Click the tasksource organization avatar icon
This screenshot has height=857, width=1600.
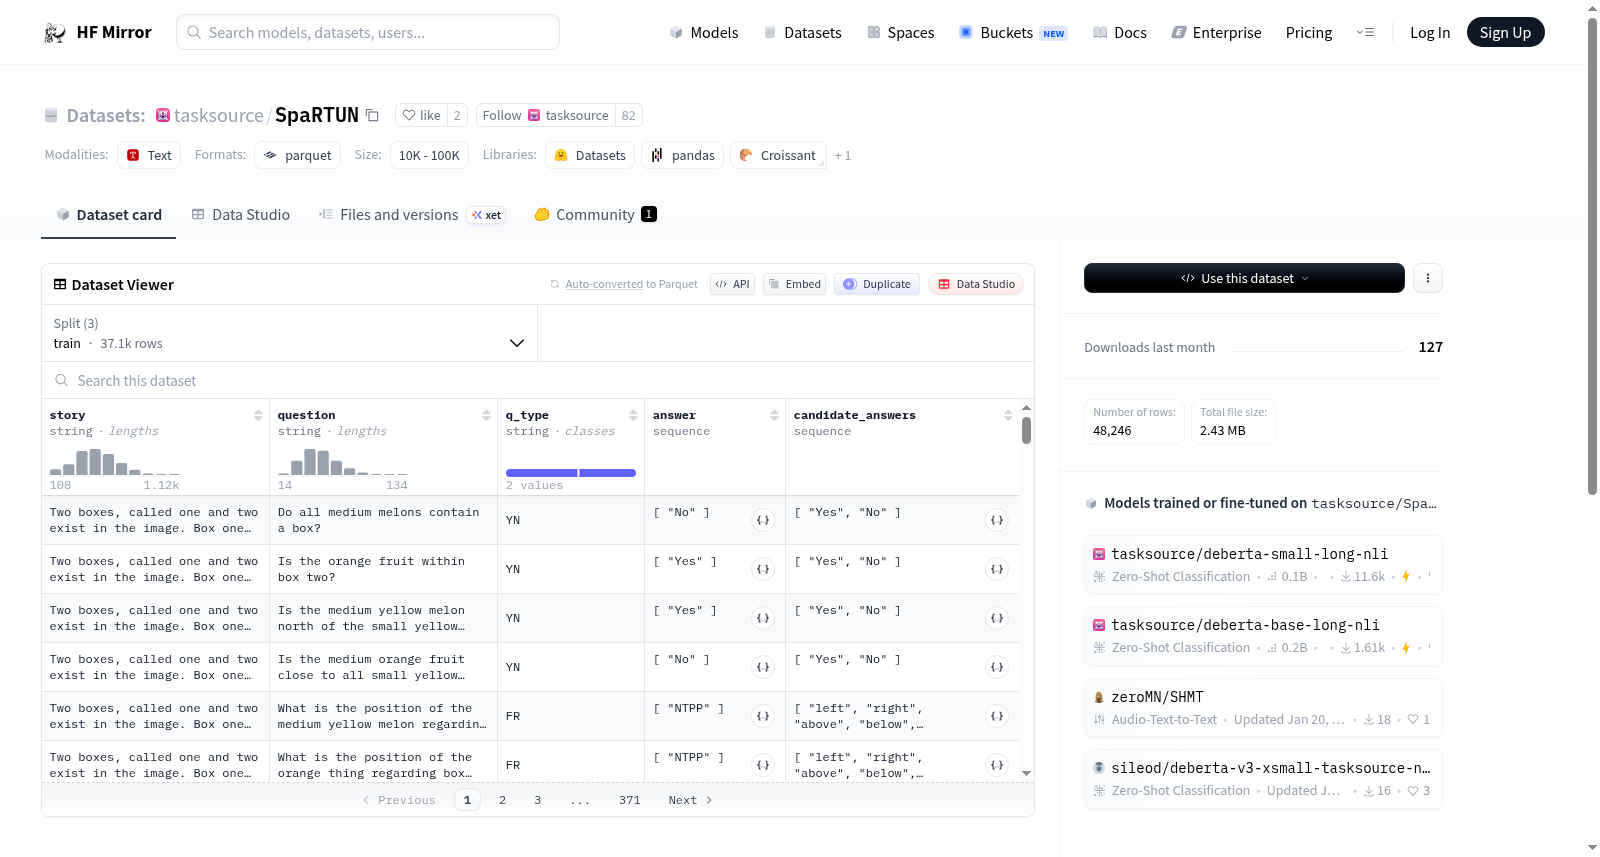pos(163,115)
